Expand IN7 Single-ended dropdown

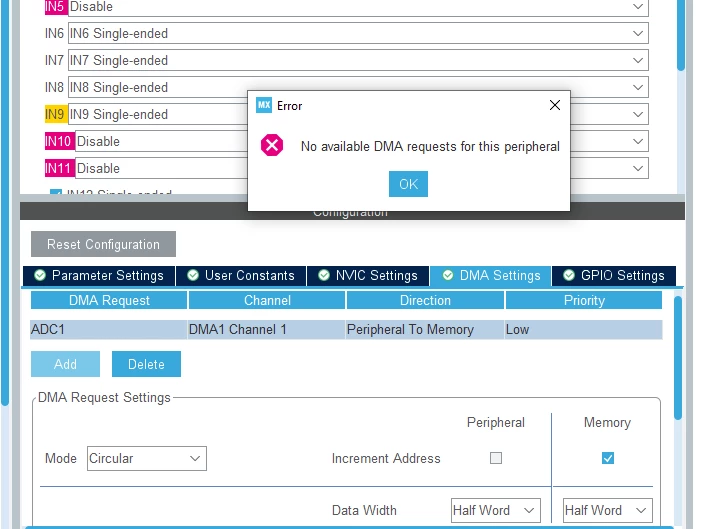(x=358, y=60)
